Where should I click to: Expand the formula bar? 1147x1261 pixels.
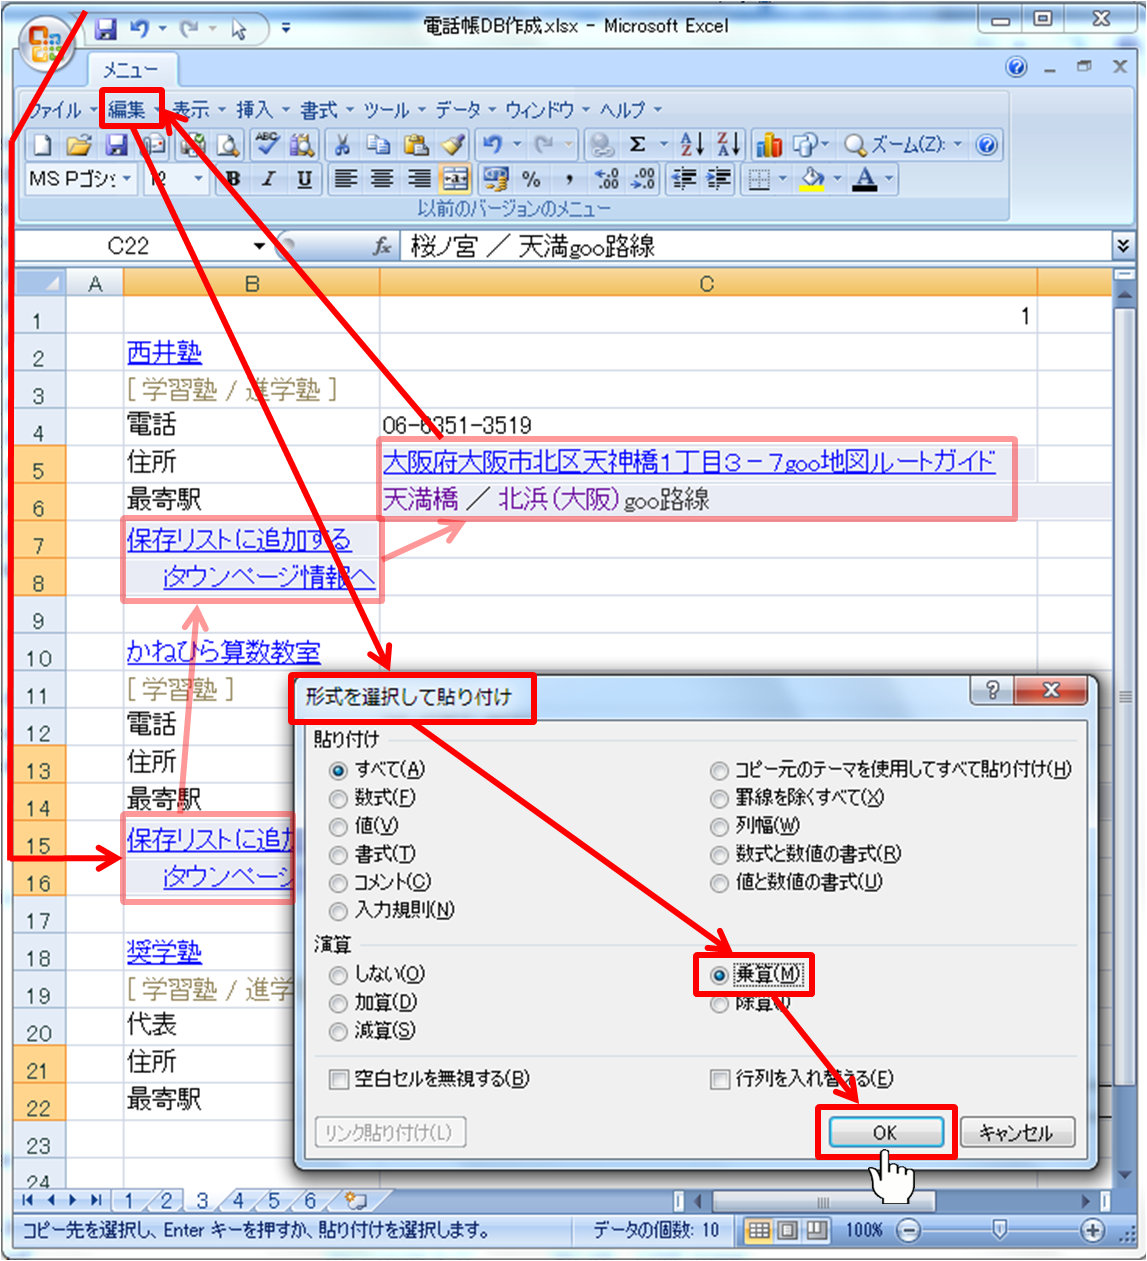[x=1122, y=246]
